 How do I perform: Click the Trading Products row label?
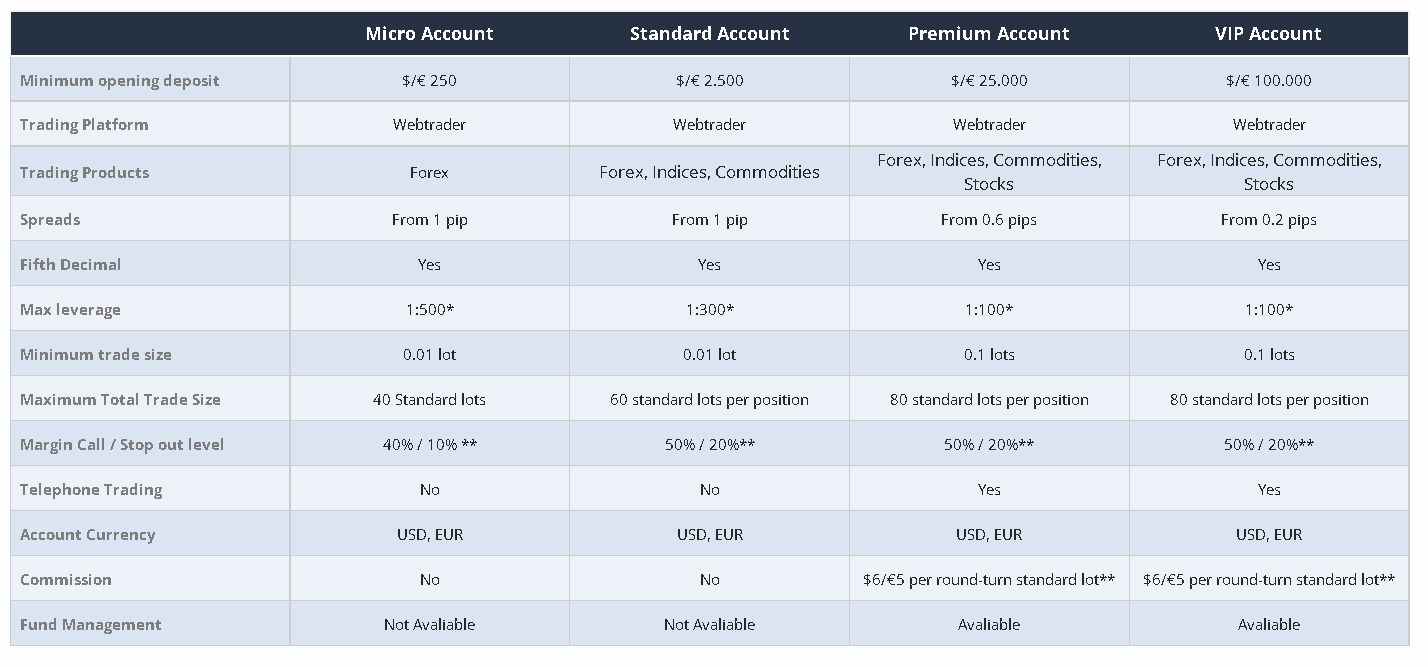pos(85,172)
